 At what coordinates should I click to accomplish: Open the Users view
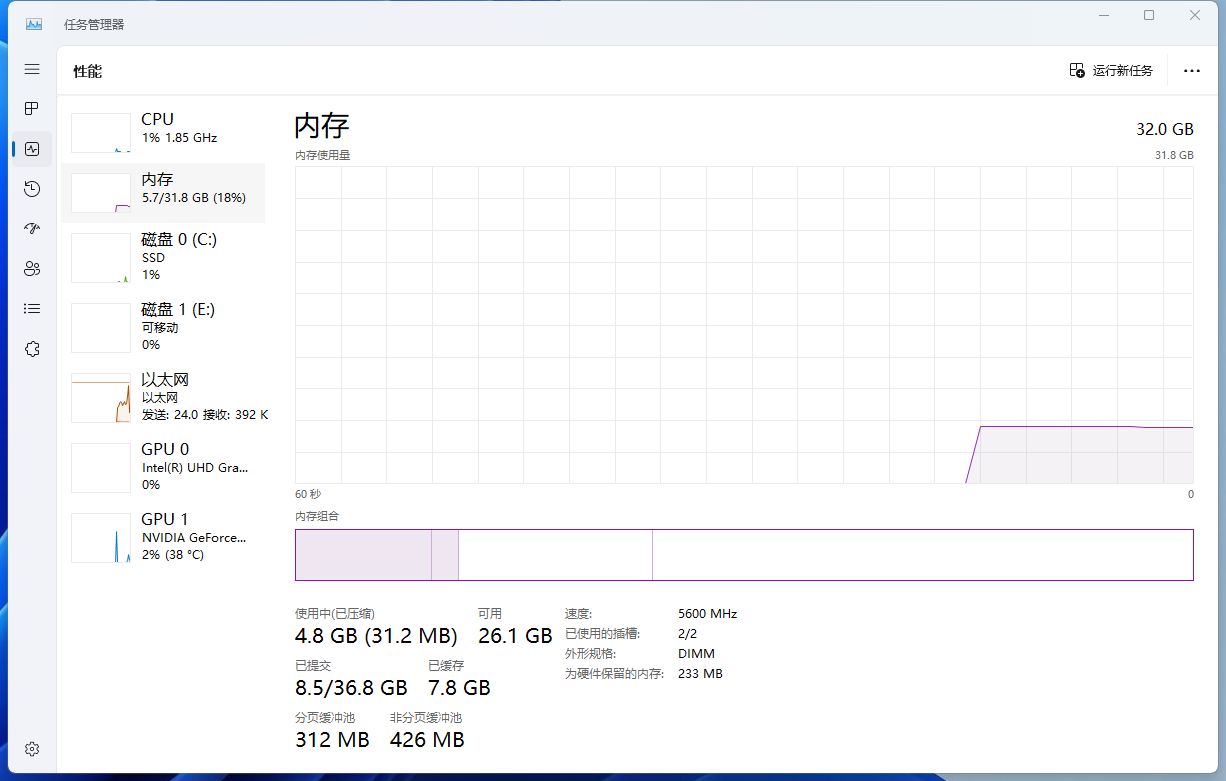point(31,268)
